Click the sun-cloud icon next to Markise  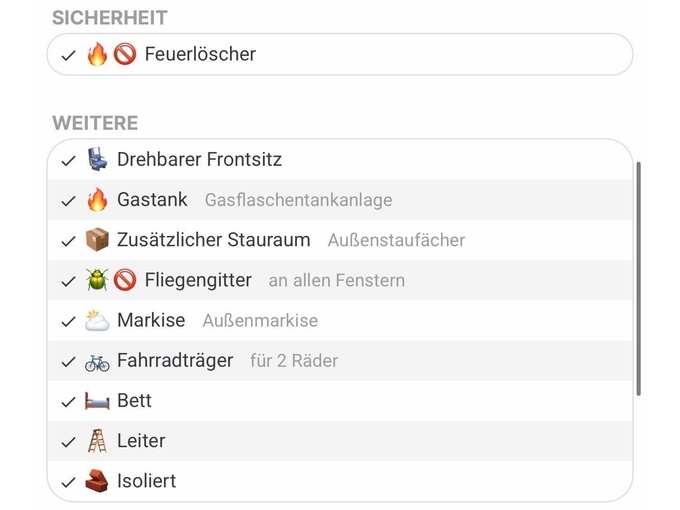tap(97, 320)
